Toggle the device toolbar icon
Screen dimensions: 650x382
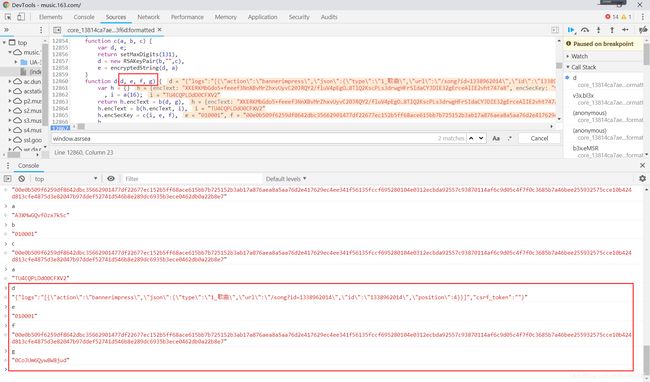(x=21, y=17)
